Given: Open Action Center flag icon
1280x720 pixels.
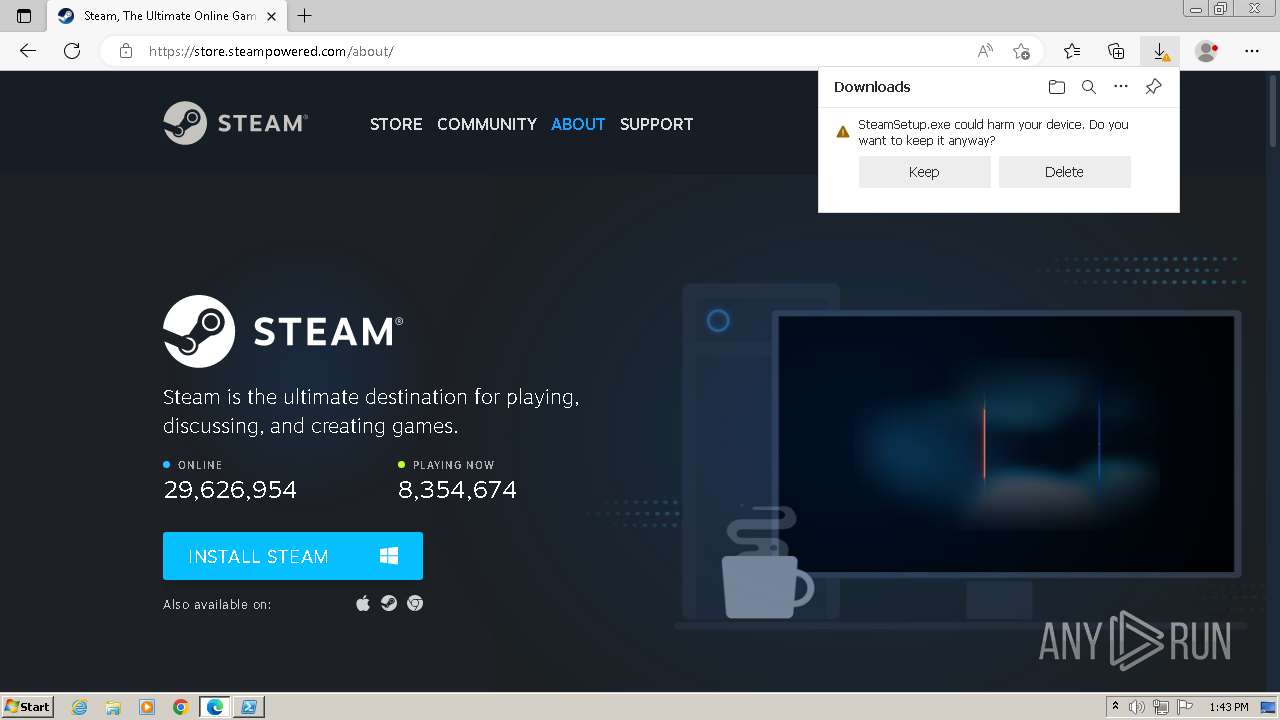Looking at the screenshot, I should [1184, 707].
